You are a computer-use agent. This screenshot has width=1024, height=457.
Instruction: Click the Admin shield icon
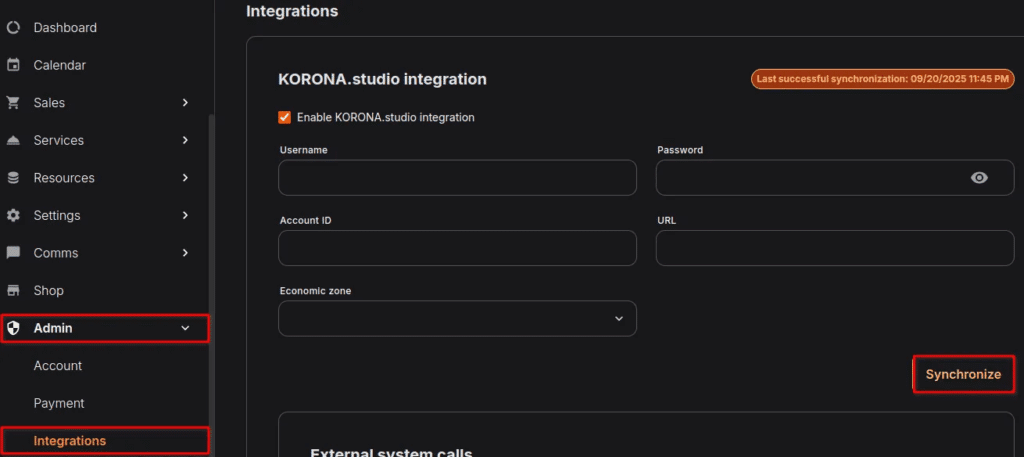14,328
